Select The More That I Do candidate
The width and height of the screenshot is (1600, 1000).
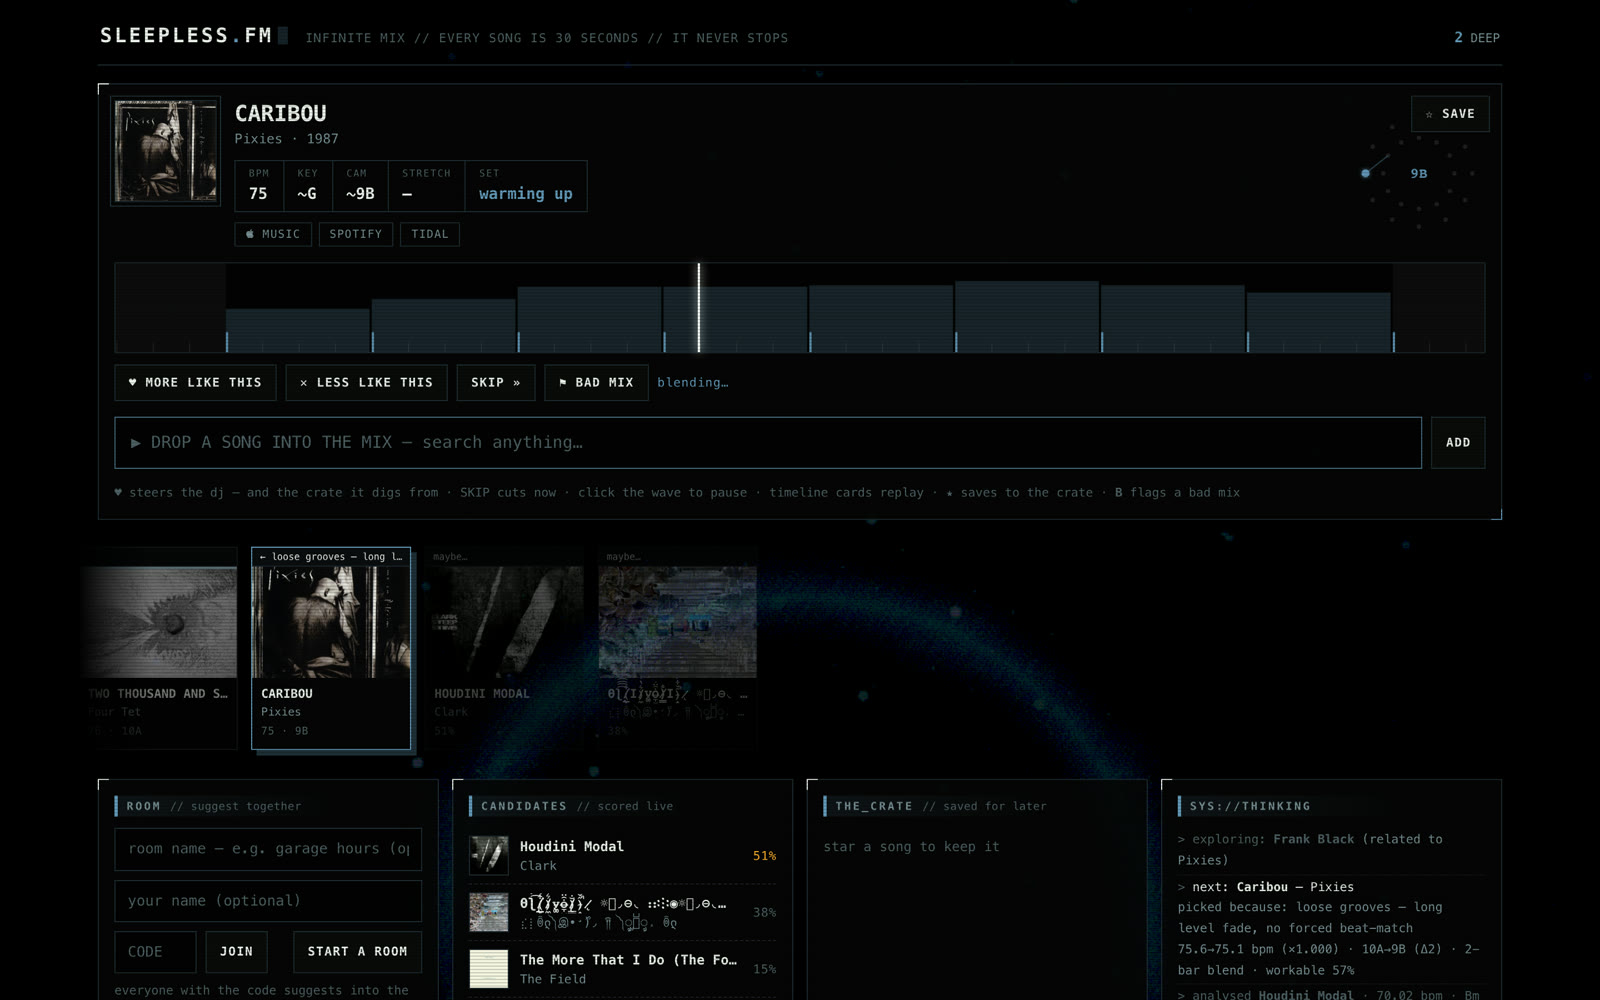point(622,969)
